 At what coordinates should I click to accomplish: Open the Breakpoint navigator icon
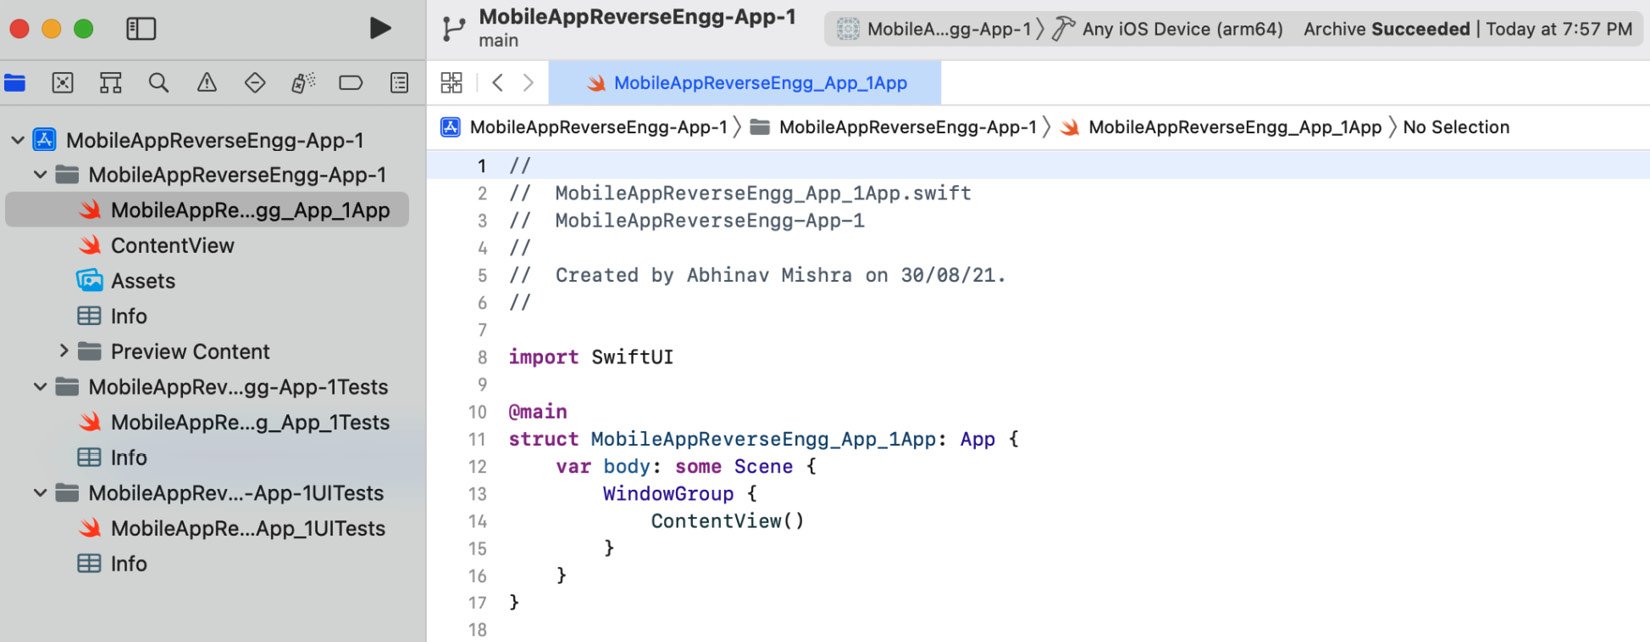(351, 83)
